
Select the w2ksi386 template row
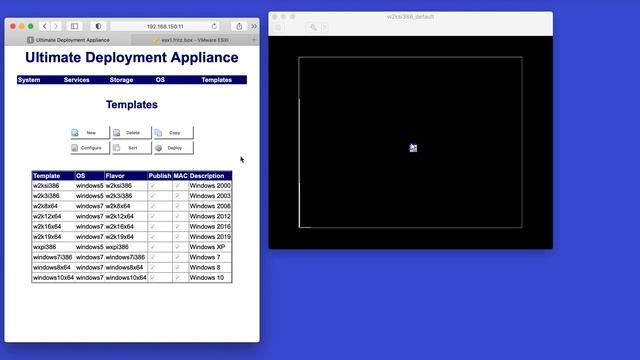pyautogui.click(x=132, y=185)
